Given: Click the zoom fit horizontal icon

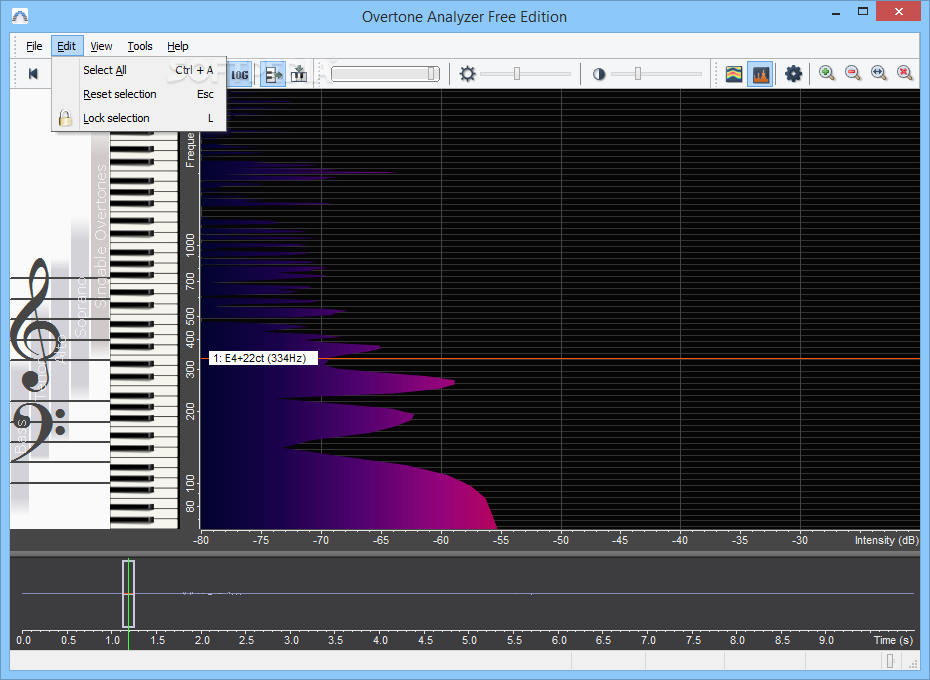Looking at the screenshot, I should point(878,73).
